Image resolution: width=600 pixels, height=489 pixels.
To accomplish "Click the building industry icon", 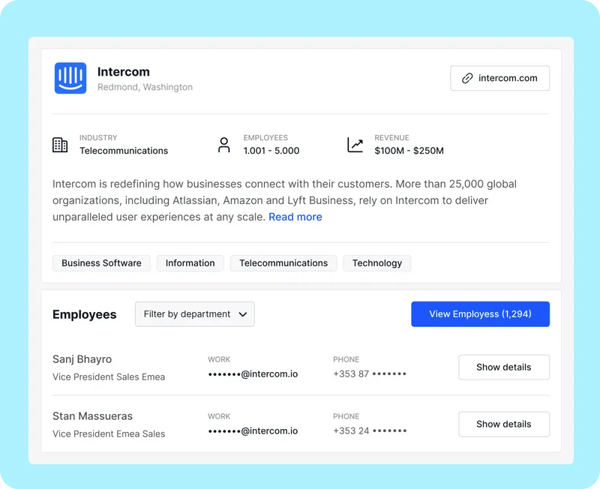I will coord(60,145).
